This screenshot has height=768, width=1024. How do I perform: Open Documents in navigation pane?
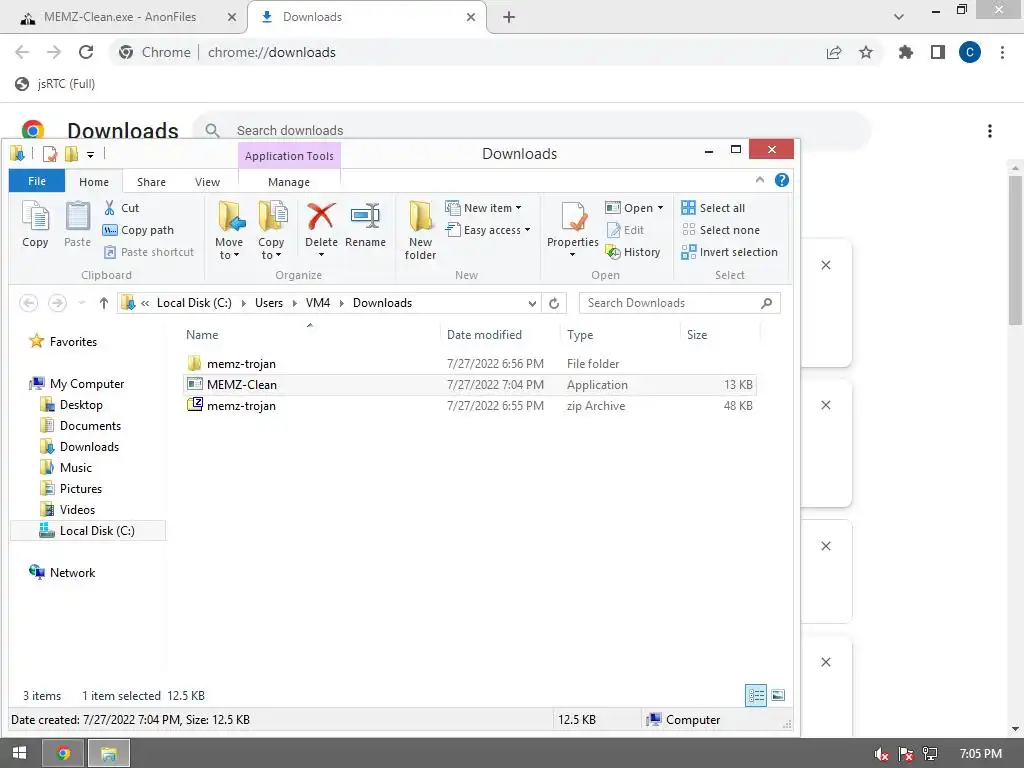tap(90, 426)
